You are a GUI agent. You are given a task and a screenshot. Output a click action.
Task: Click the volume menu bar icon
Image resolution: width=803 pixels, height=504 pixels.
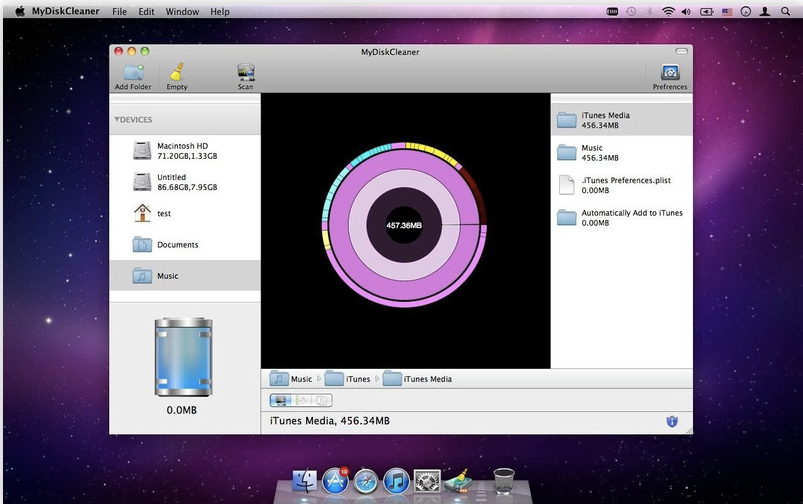(x=686, y=11)
